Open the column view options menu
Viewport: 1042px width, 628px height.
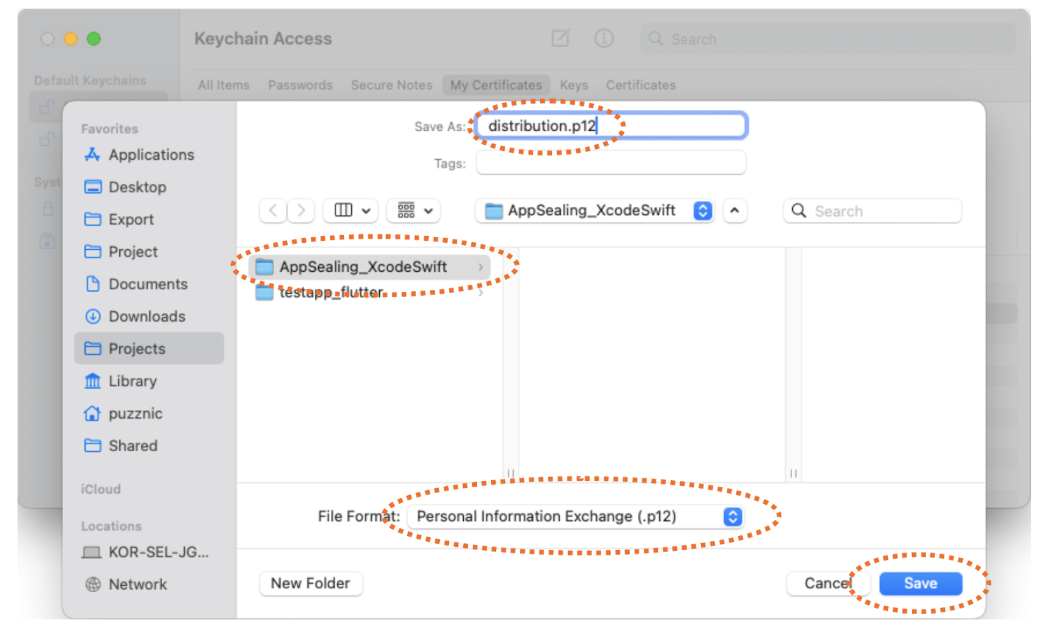point(353,211)
